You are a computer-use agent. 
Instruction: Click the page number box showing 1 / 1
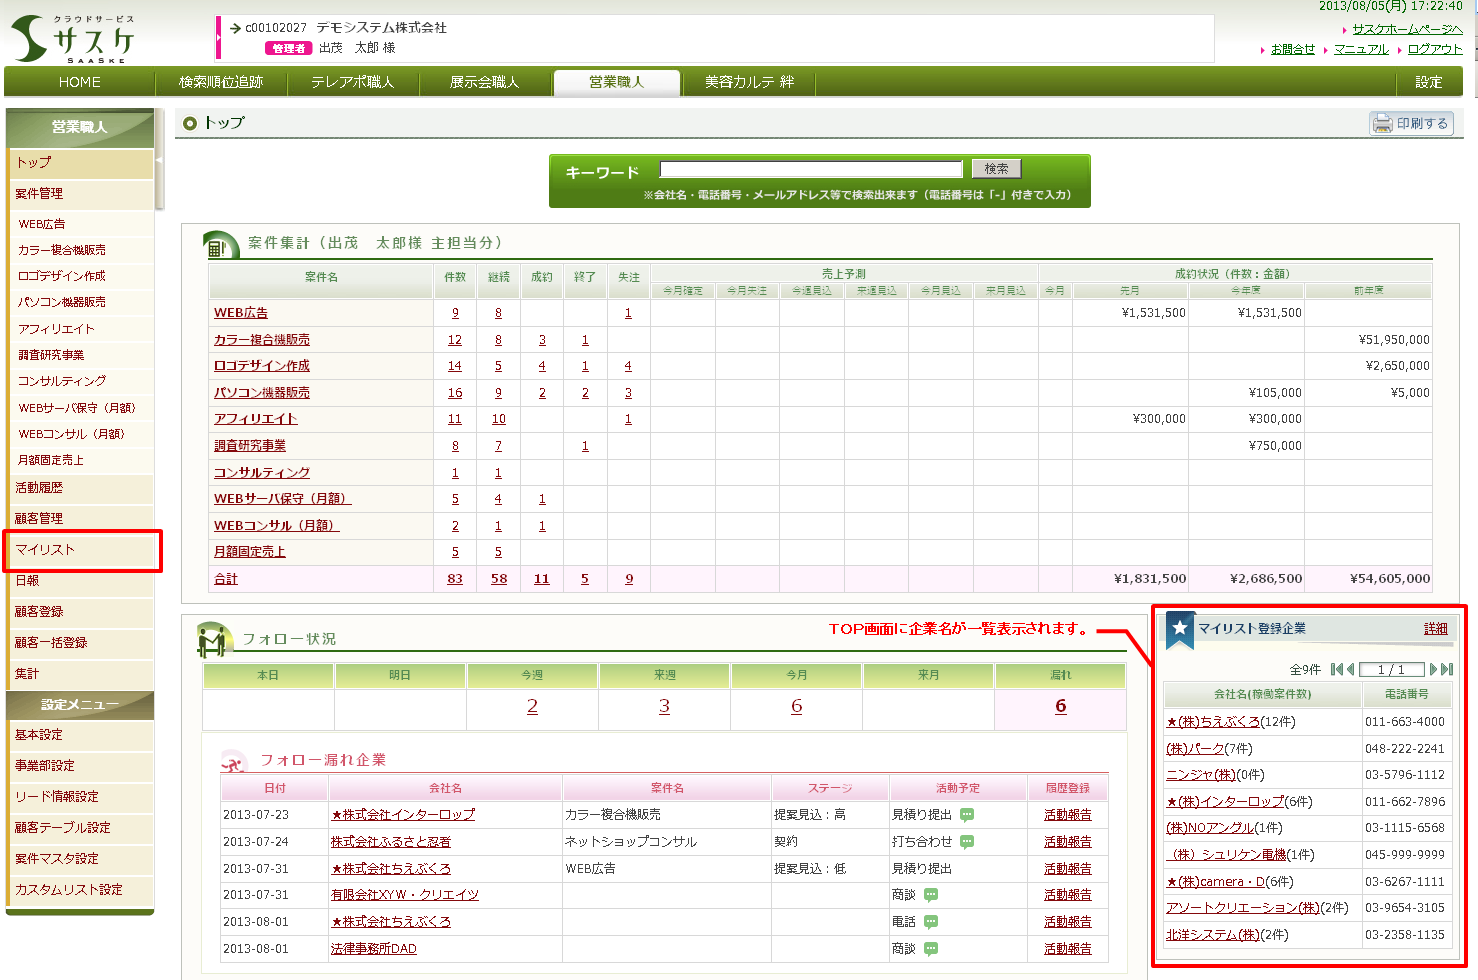(1391, 670)
